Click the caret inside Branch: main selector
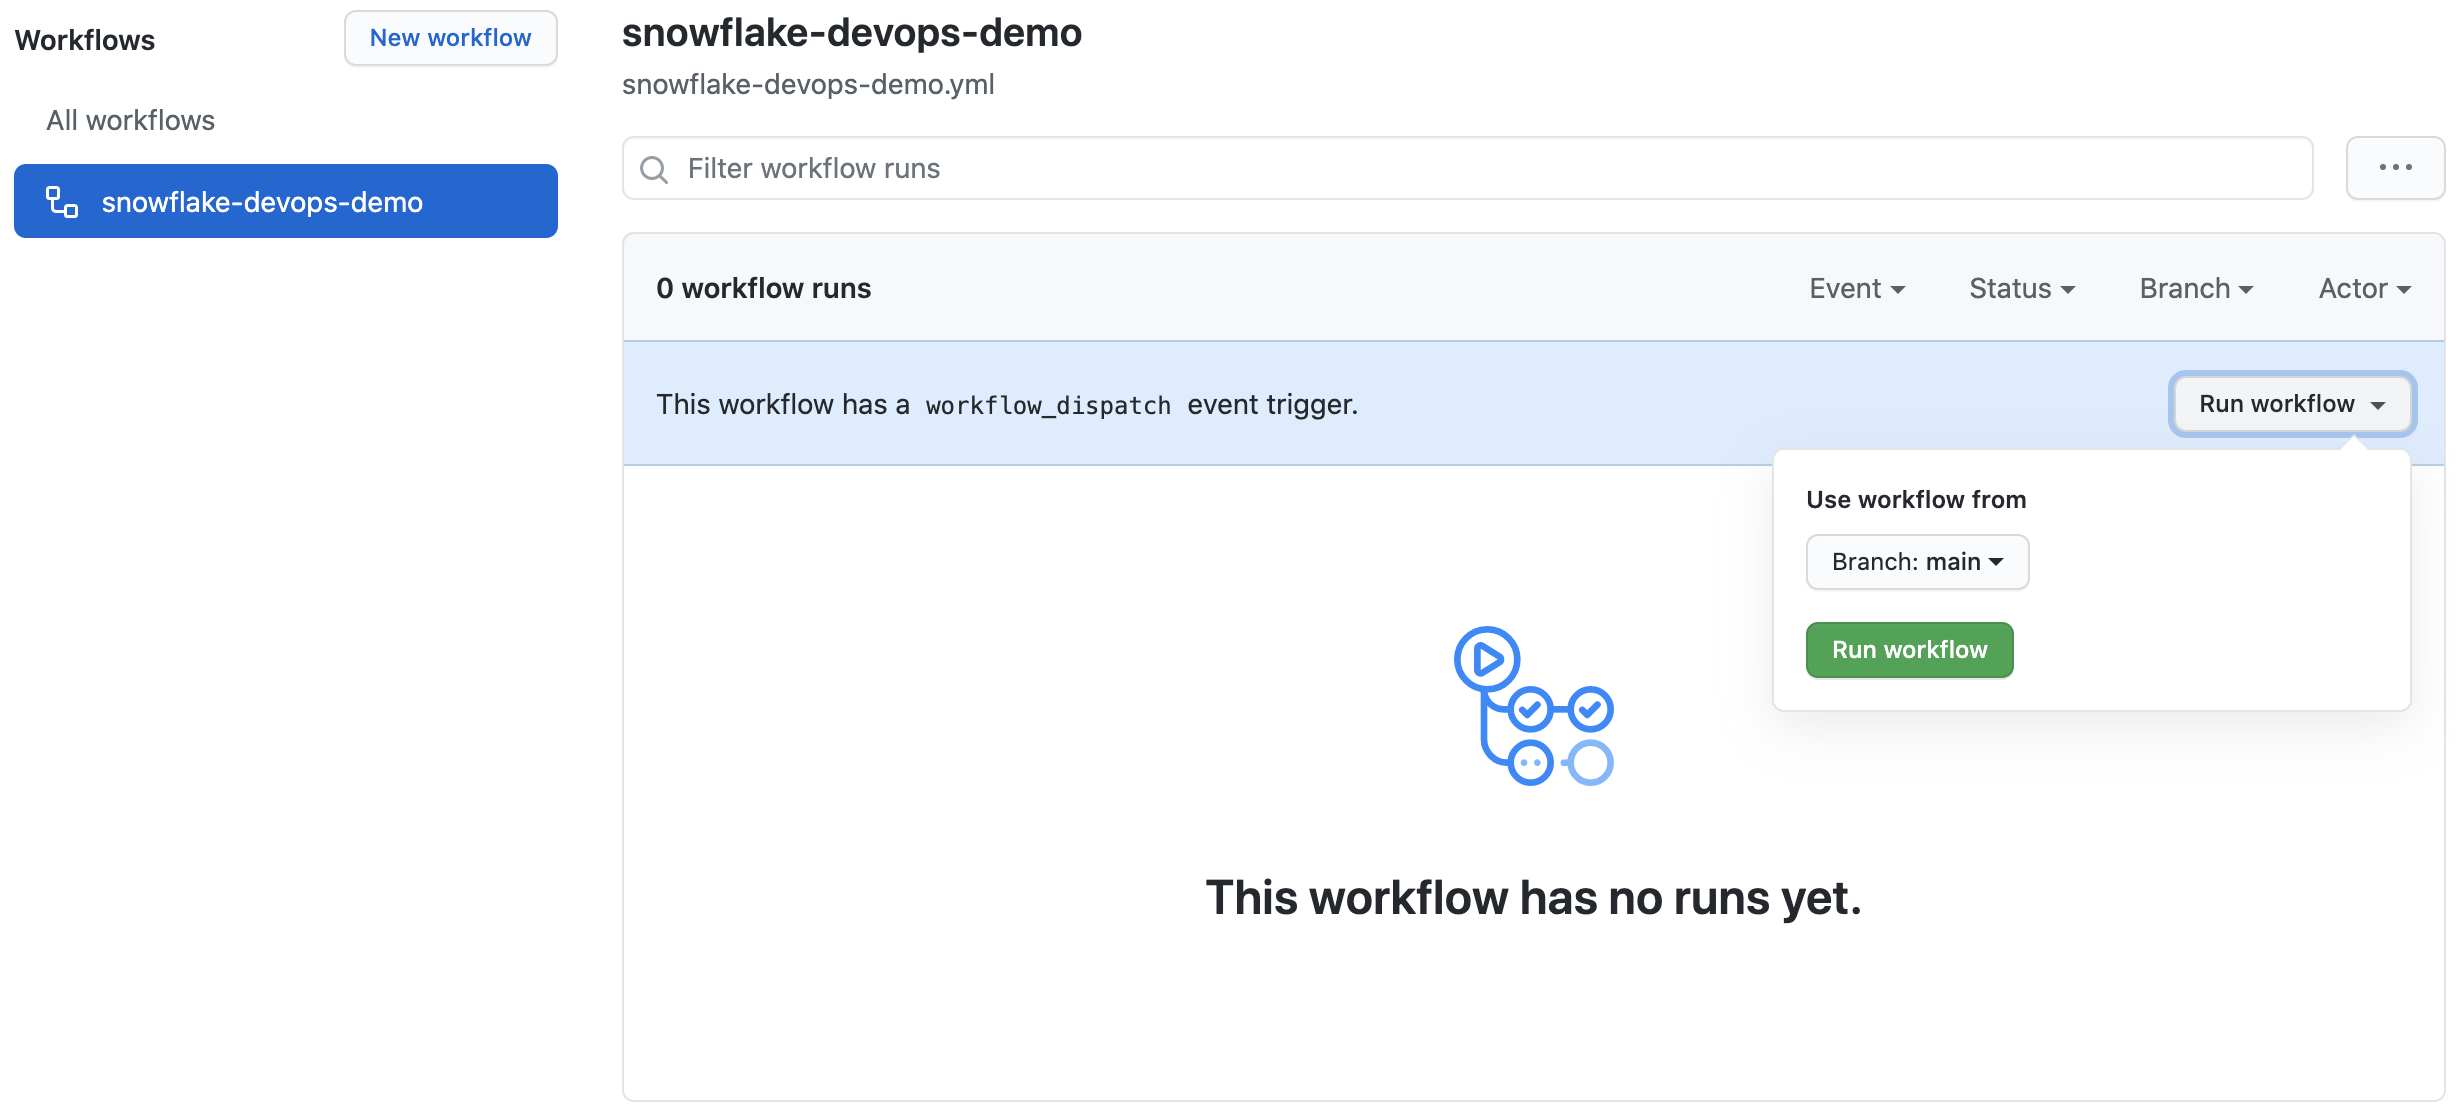Screen dimensions: 2456x1112 tap(1996, 562)
